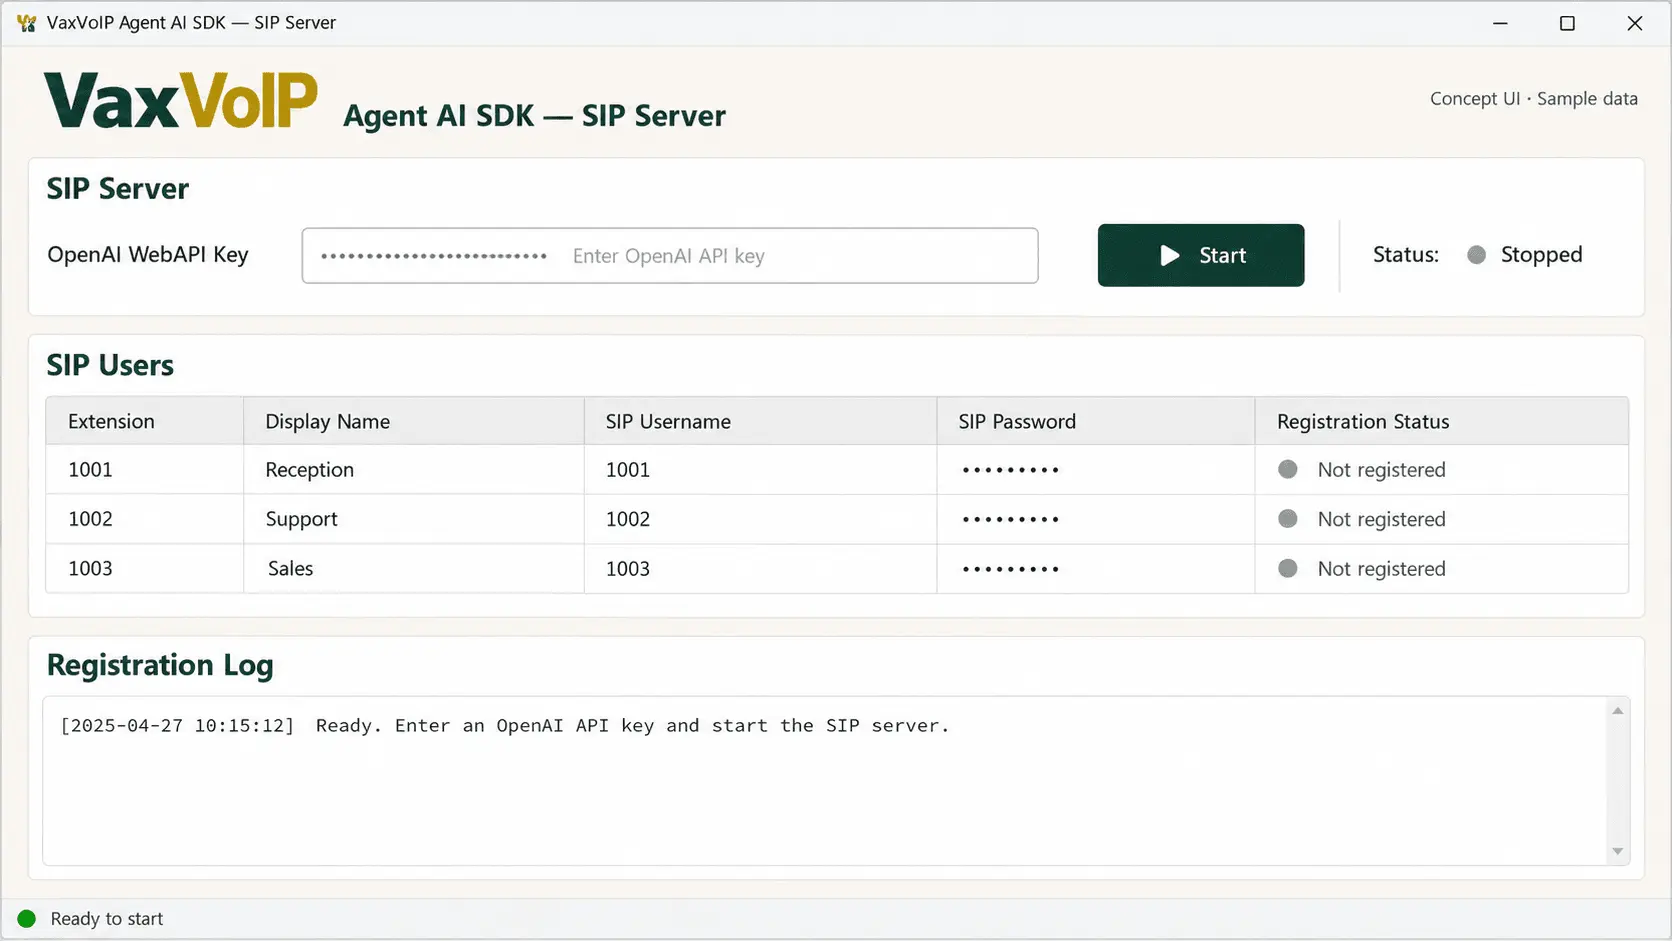Click status dot for Sales row

pyautogui.click(x=1288, y=568)
